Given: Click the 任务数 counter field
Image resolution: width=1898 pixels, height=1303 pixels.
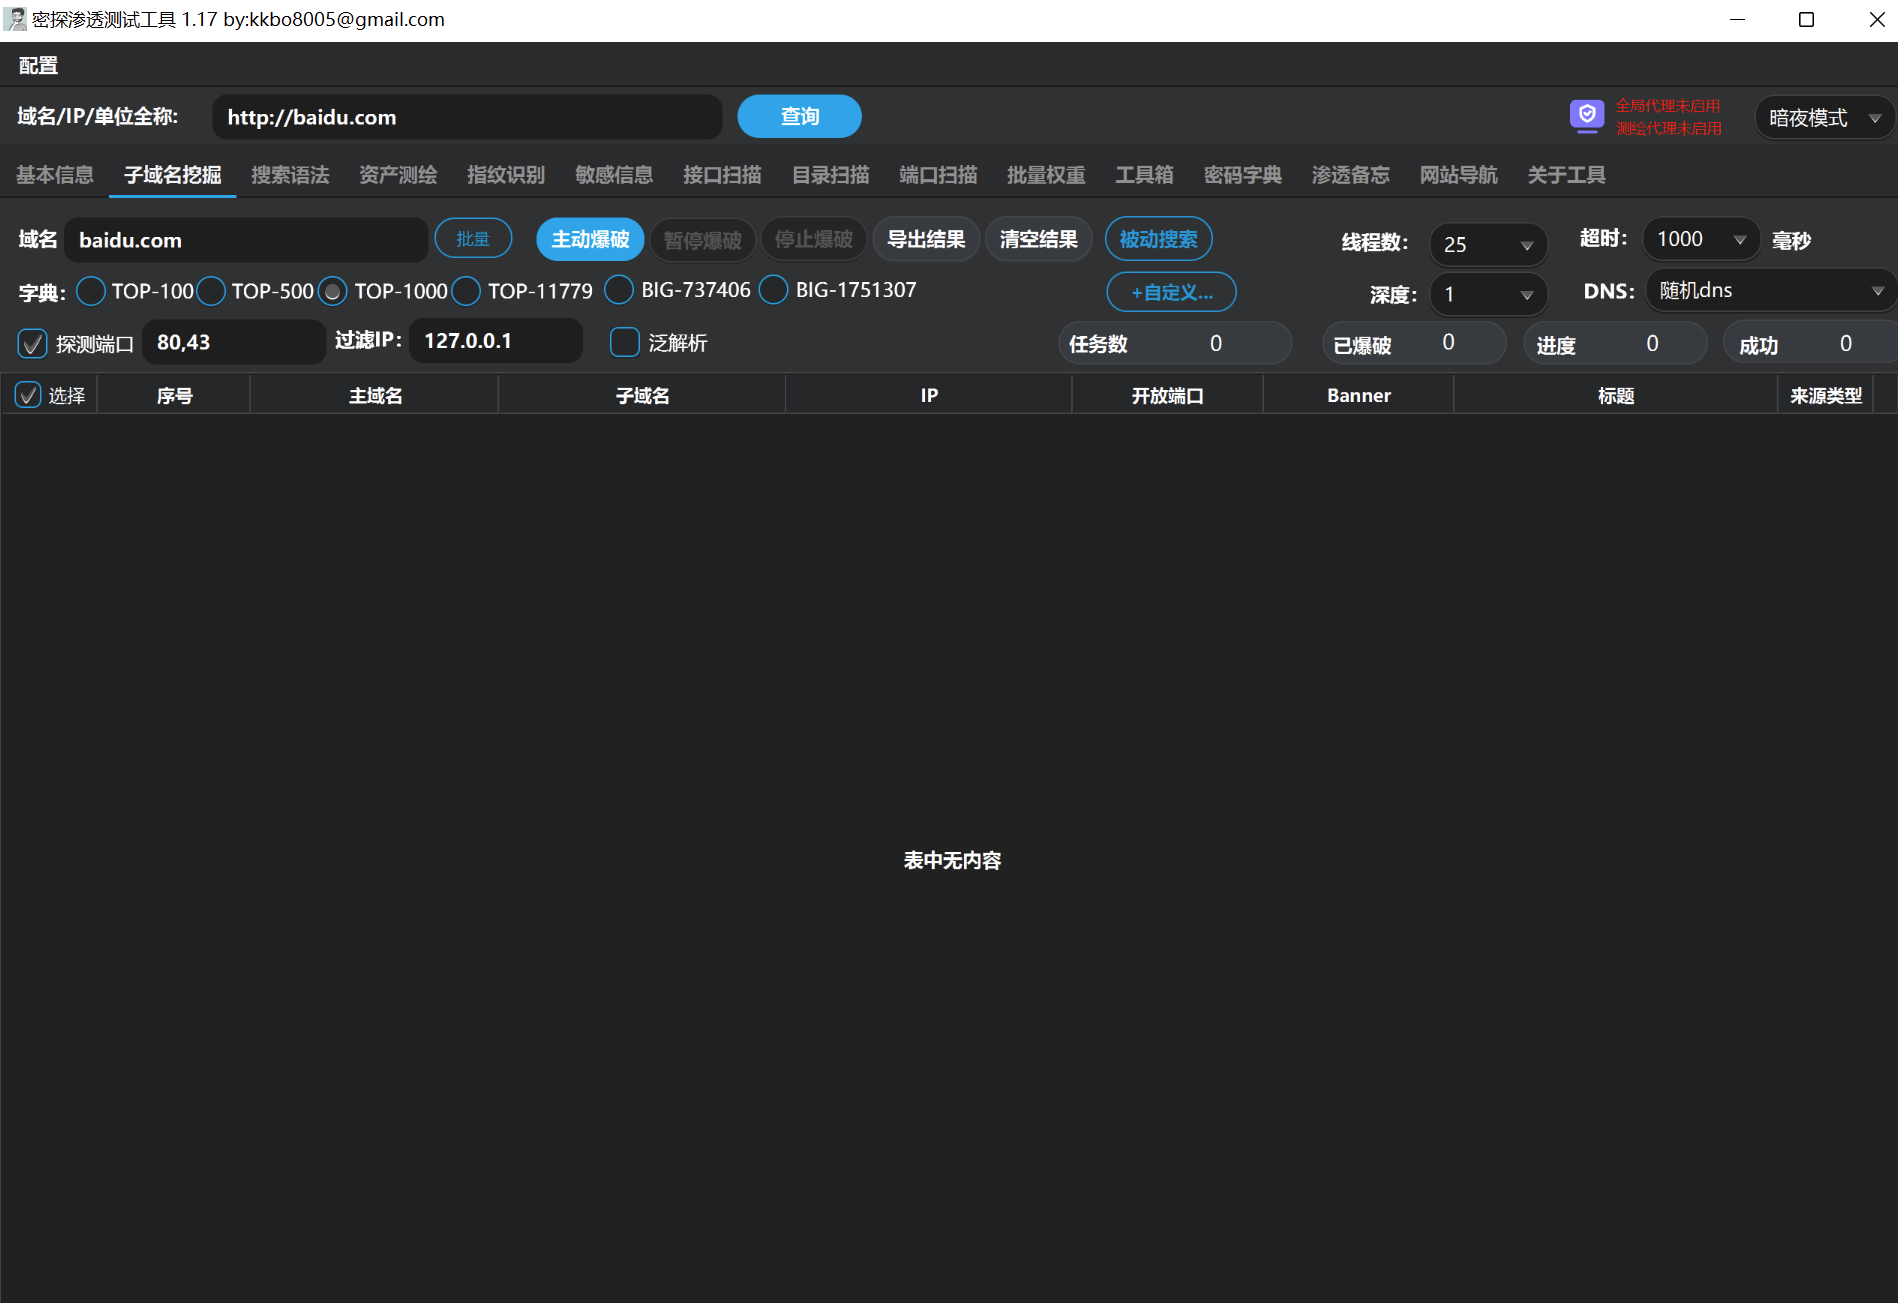Looking at the screenshot, I should coord(1175,343).
